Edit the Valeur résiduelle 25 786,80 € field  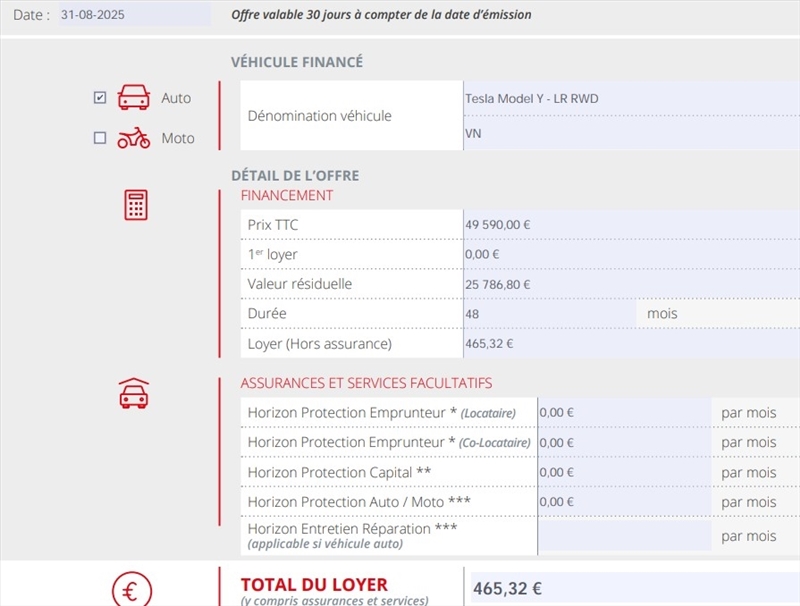coord(632,284)
